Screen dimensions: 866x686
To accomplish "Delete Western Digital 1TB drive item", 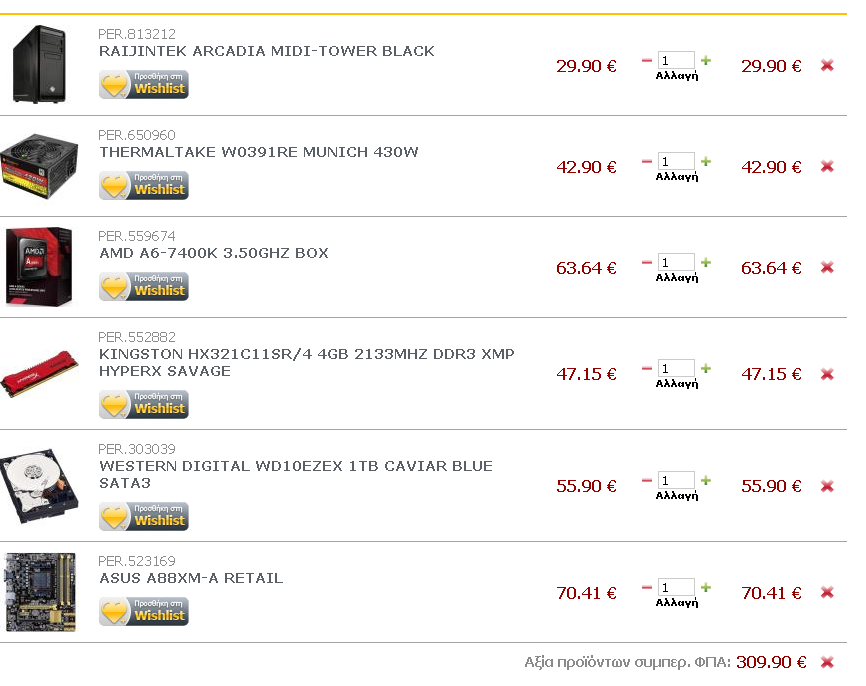I will click(827, 485).
